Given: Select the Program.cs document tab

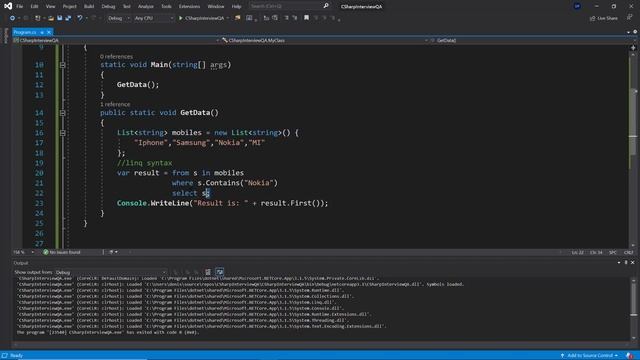Looking at the screenshot, I should (25, 32).
